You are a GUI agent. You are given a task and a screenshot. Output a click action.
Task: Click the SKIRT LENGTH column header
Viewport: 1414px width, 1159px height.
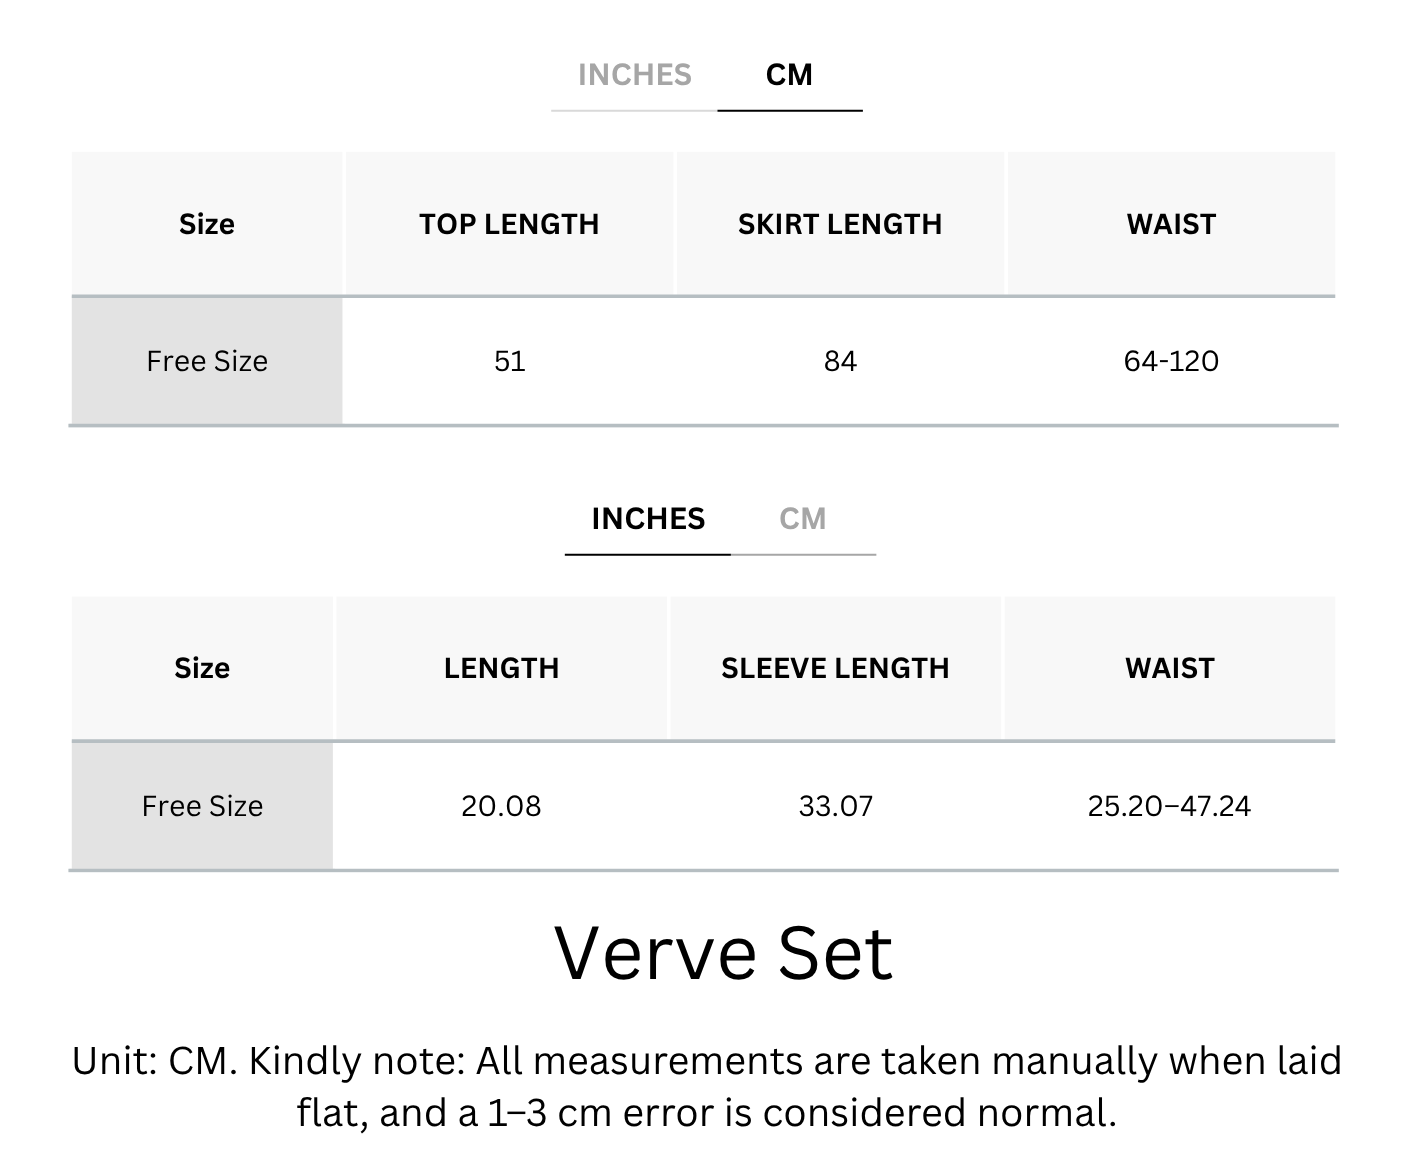tap(840, 224)
